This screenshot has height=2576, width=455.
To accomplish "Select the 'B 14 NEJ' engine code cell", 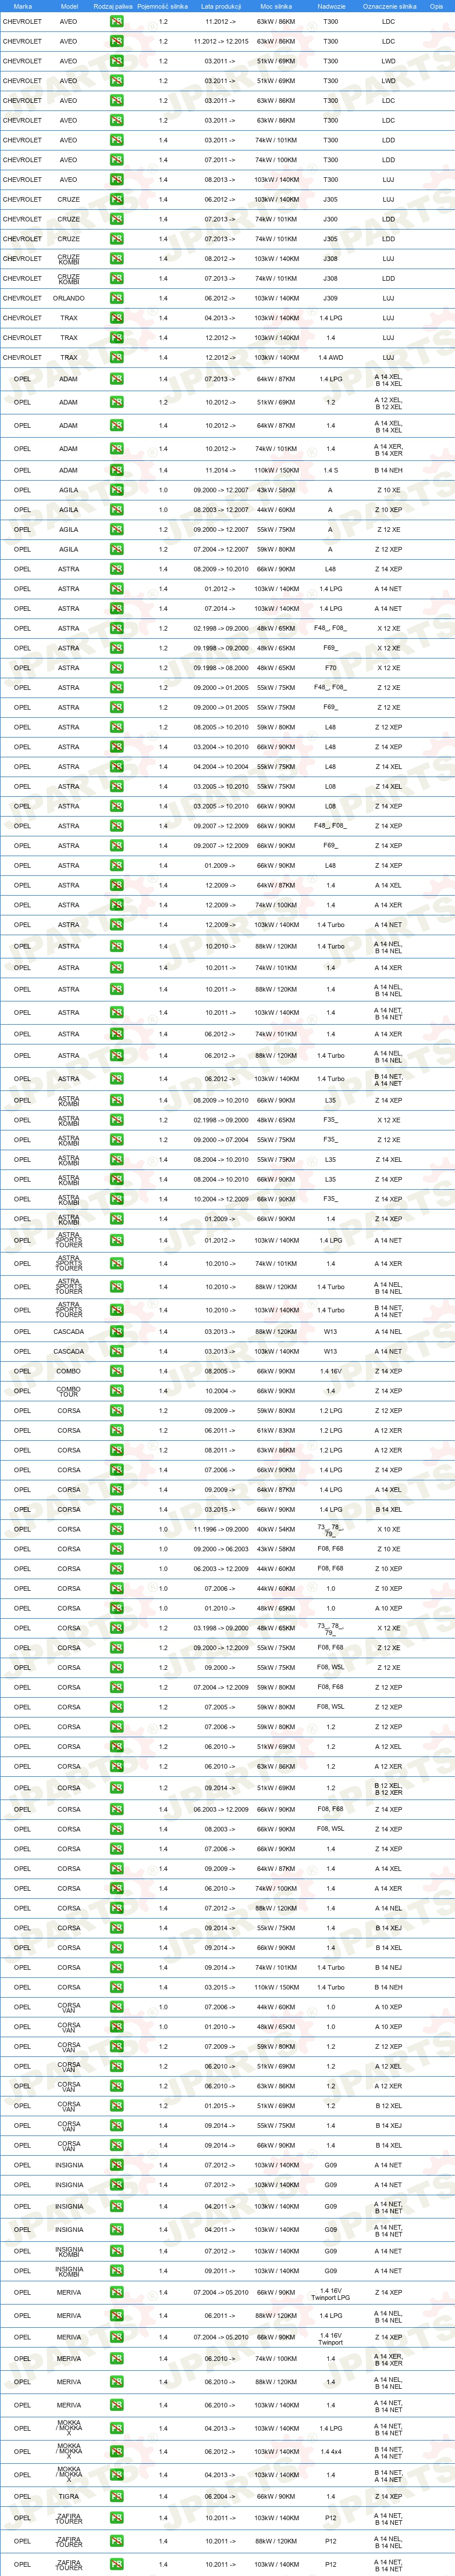I will (x=389, y=1967).
